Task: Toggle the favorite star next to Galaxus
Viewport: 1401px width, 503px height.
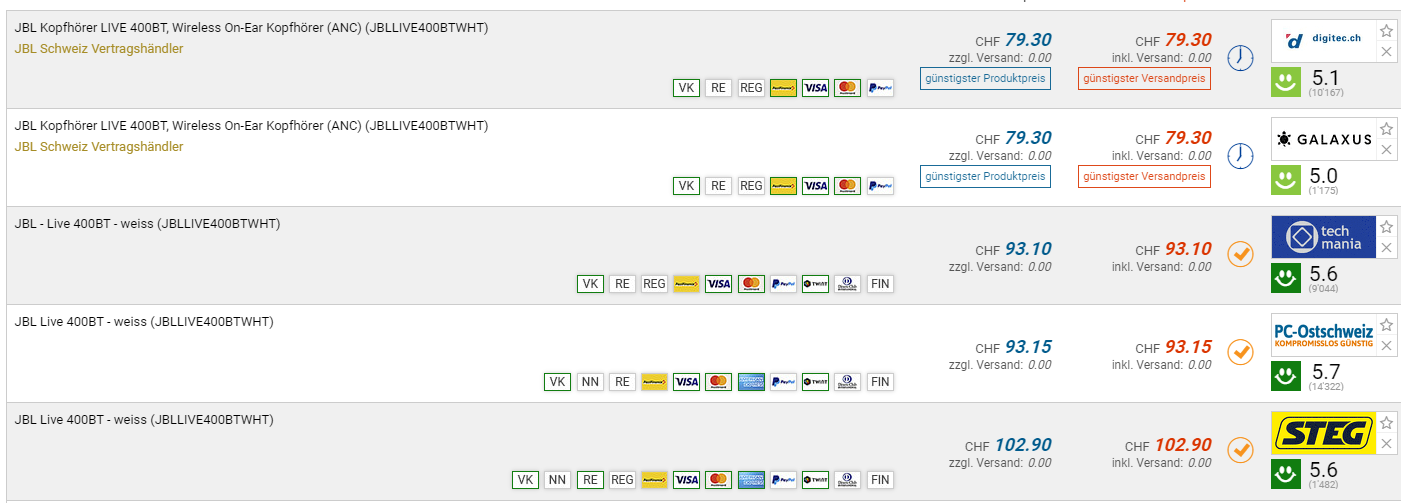Action: coord(1386,129)
